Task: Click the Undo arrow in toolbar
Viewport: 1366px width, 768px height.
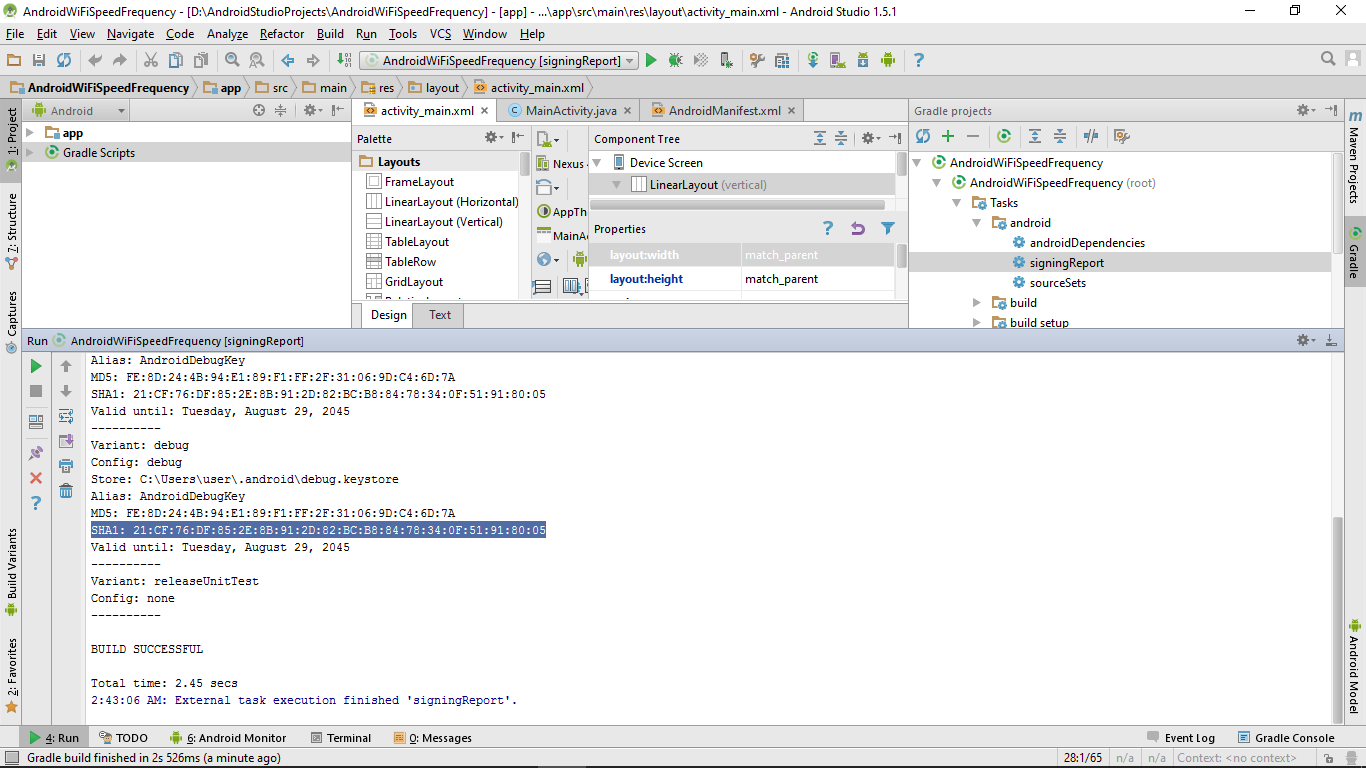Action: pyautogui.click(x=95, y=60)
